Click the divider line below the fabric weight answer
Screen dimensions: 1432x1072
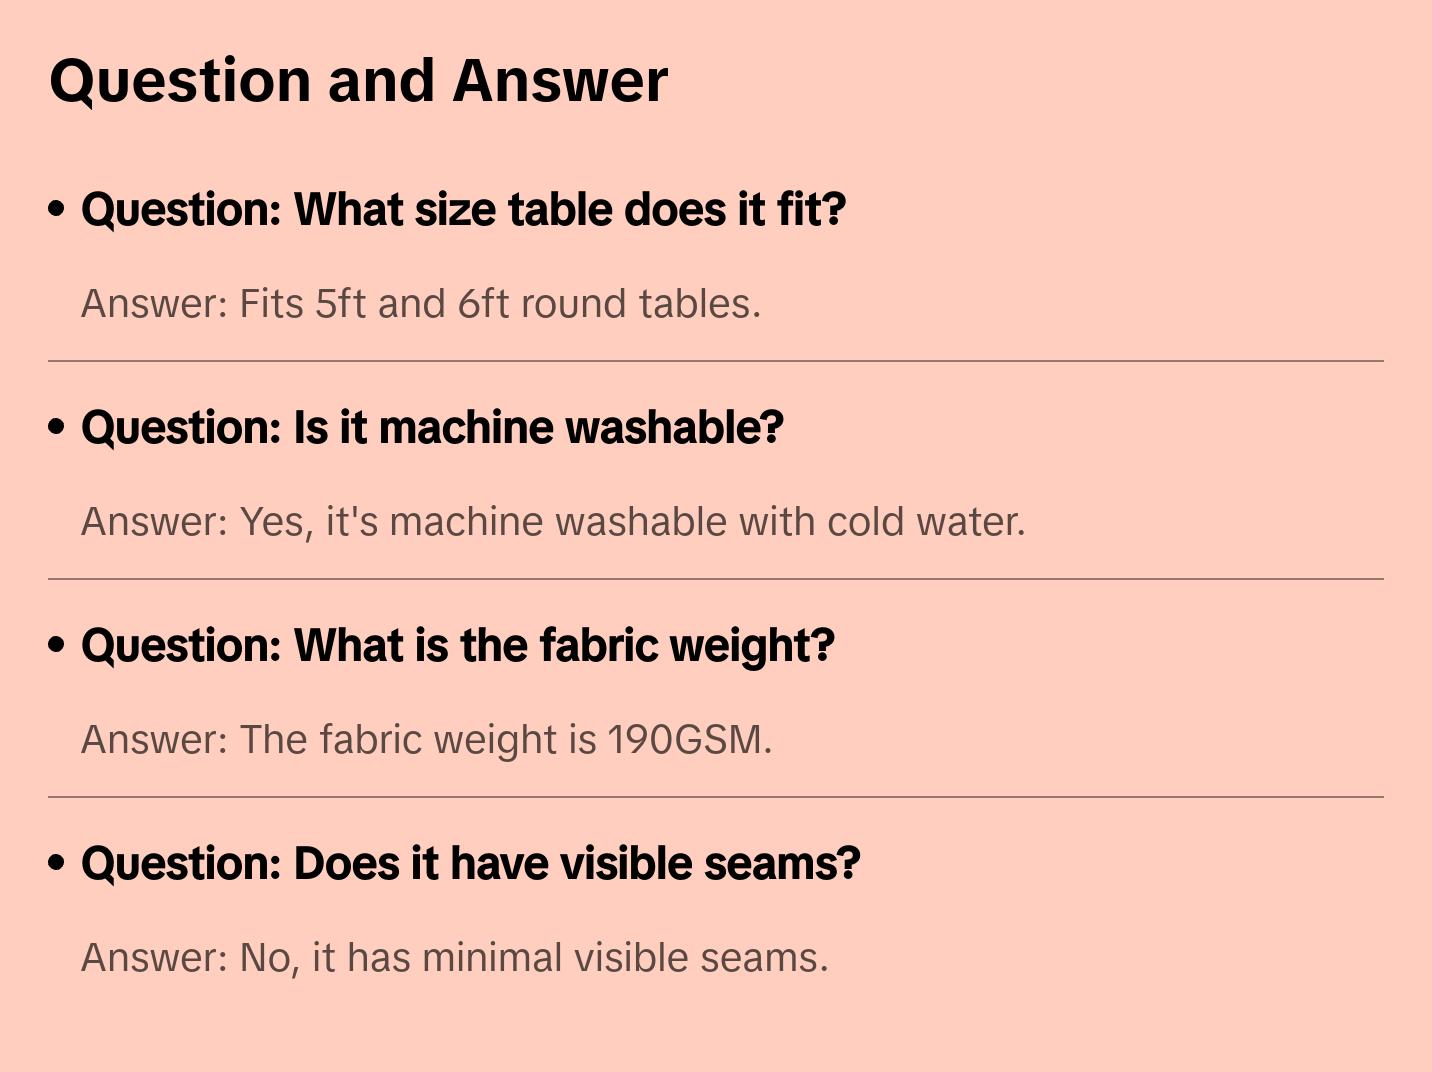click(x=716, y=797)
